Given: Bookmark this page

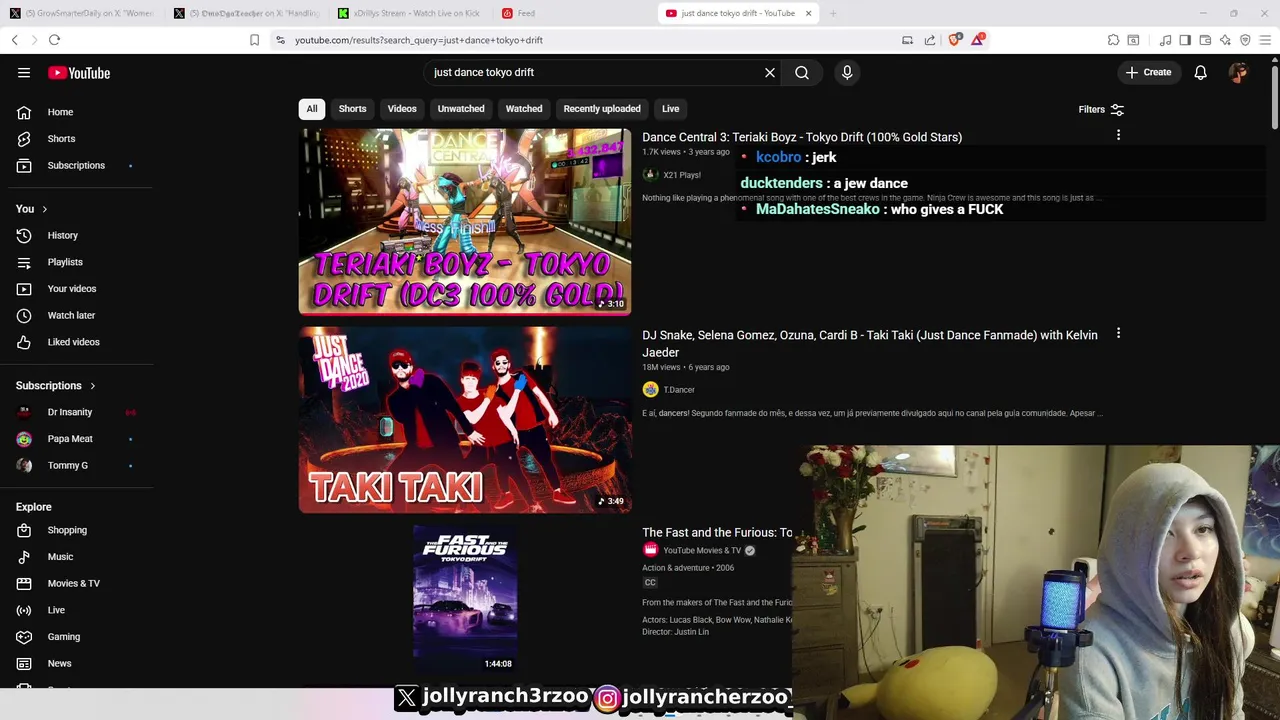Looking at the screenshot, I should tap(254, 40).
